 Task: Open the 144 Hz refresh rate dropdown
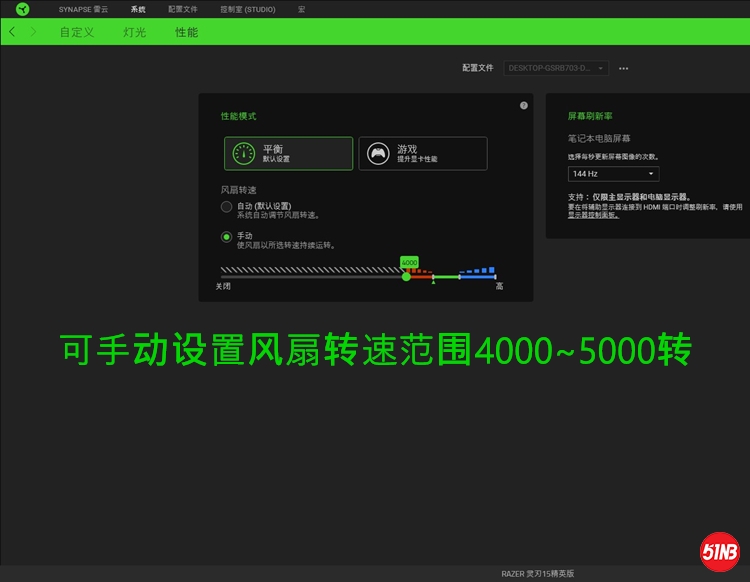[613, 174]
